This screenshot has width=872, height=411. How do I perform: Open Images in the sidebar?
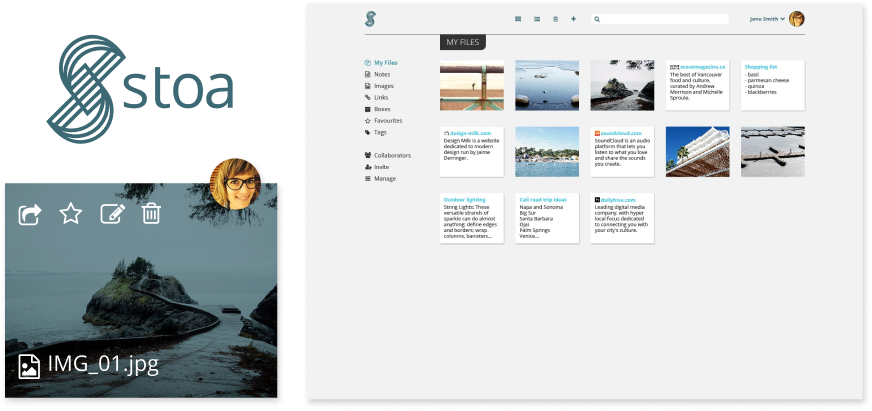pyautogui.click(x=379, y=86)
